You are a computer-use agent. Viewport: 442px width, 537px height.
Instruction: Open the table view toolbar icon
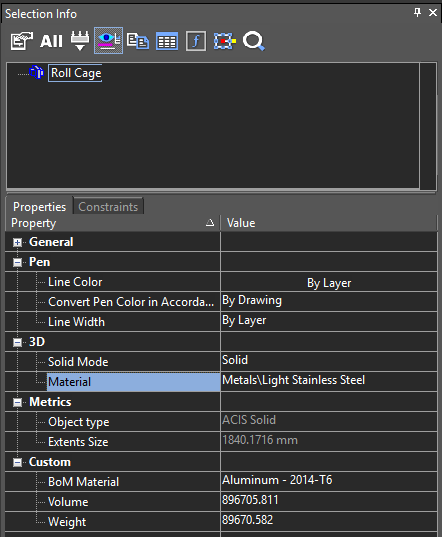167,41
